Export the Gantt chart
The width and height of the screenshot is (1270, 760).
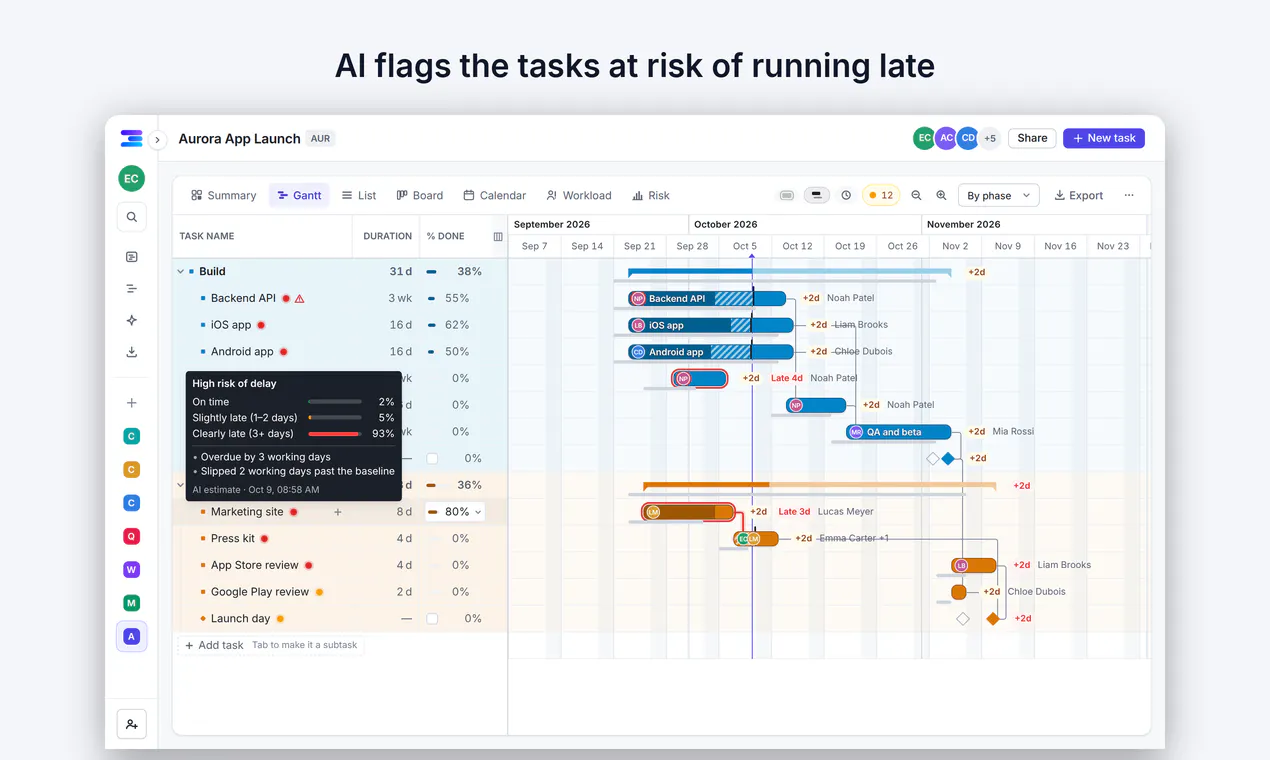point(1079,196)
